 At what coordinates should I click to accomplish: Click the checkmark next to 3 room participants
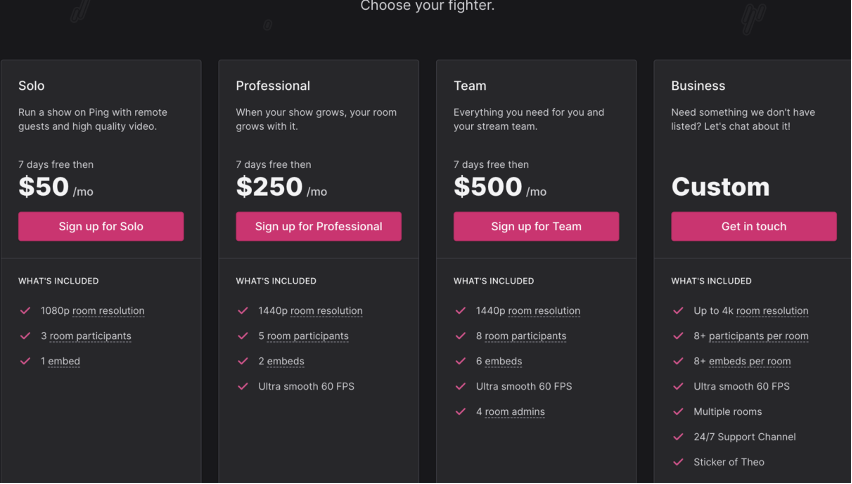tap(25, 336)
